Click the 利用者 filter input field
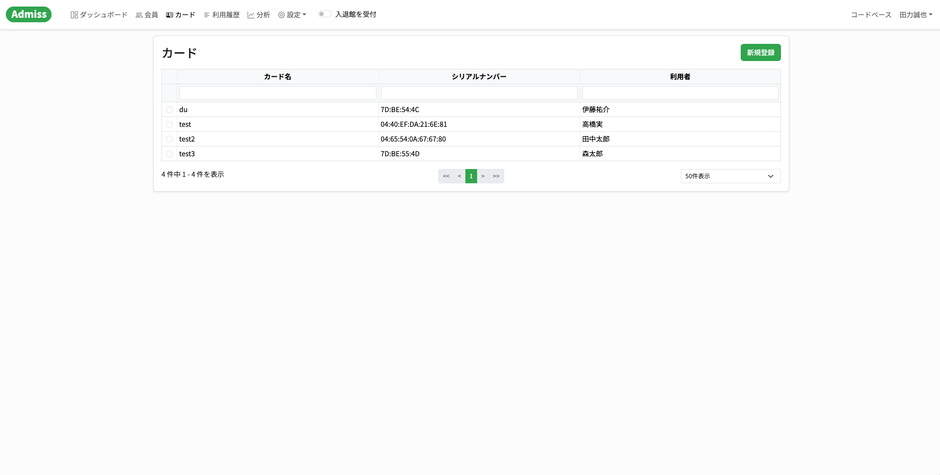Screen dimensions: 940x475 point(680,93)
